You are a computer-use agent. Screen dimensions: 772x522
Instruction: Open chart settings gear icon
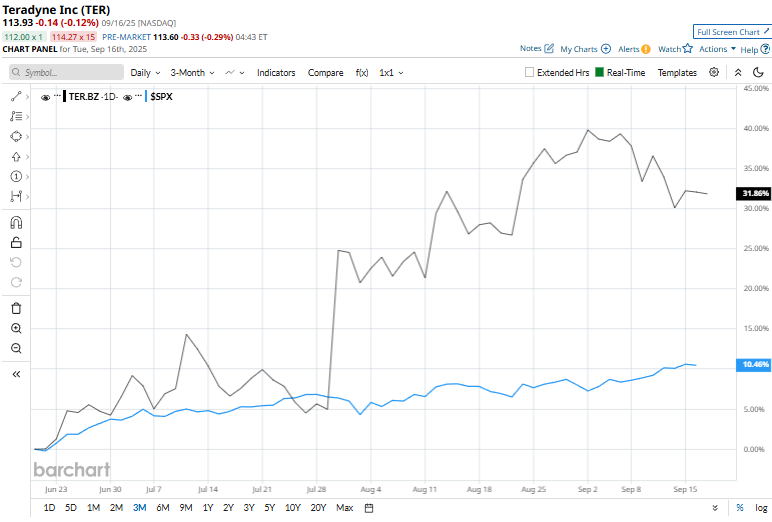pos(714,72)
